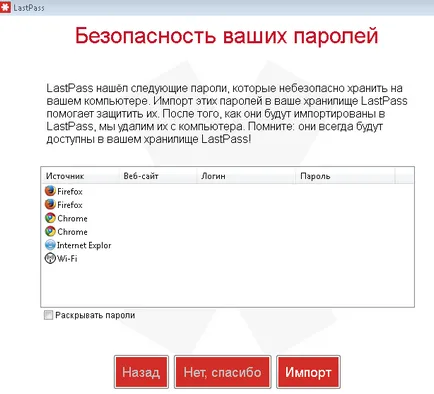Select the 'Wi-Fi' row text
Viewport: 434px width, 394px height.
click(67, 259)
